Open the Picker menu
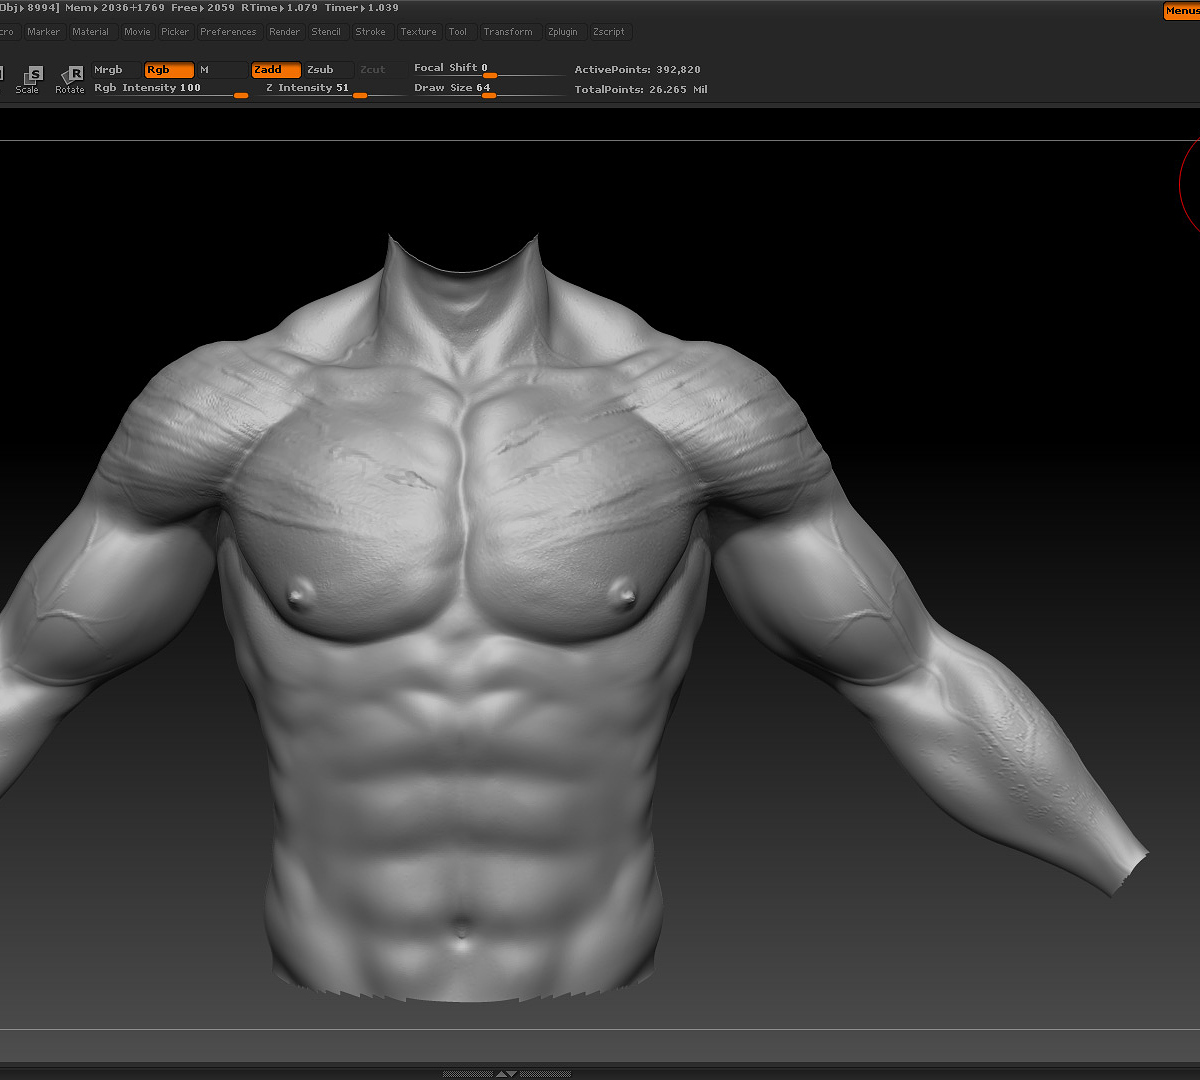The image size is (1200, 1080). (175, 32)
